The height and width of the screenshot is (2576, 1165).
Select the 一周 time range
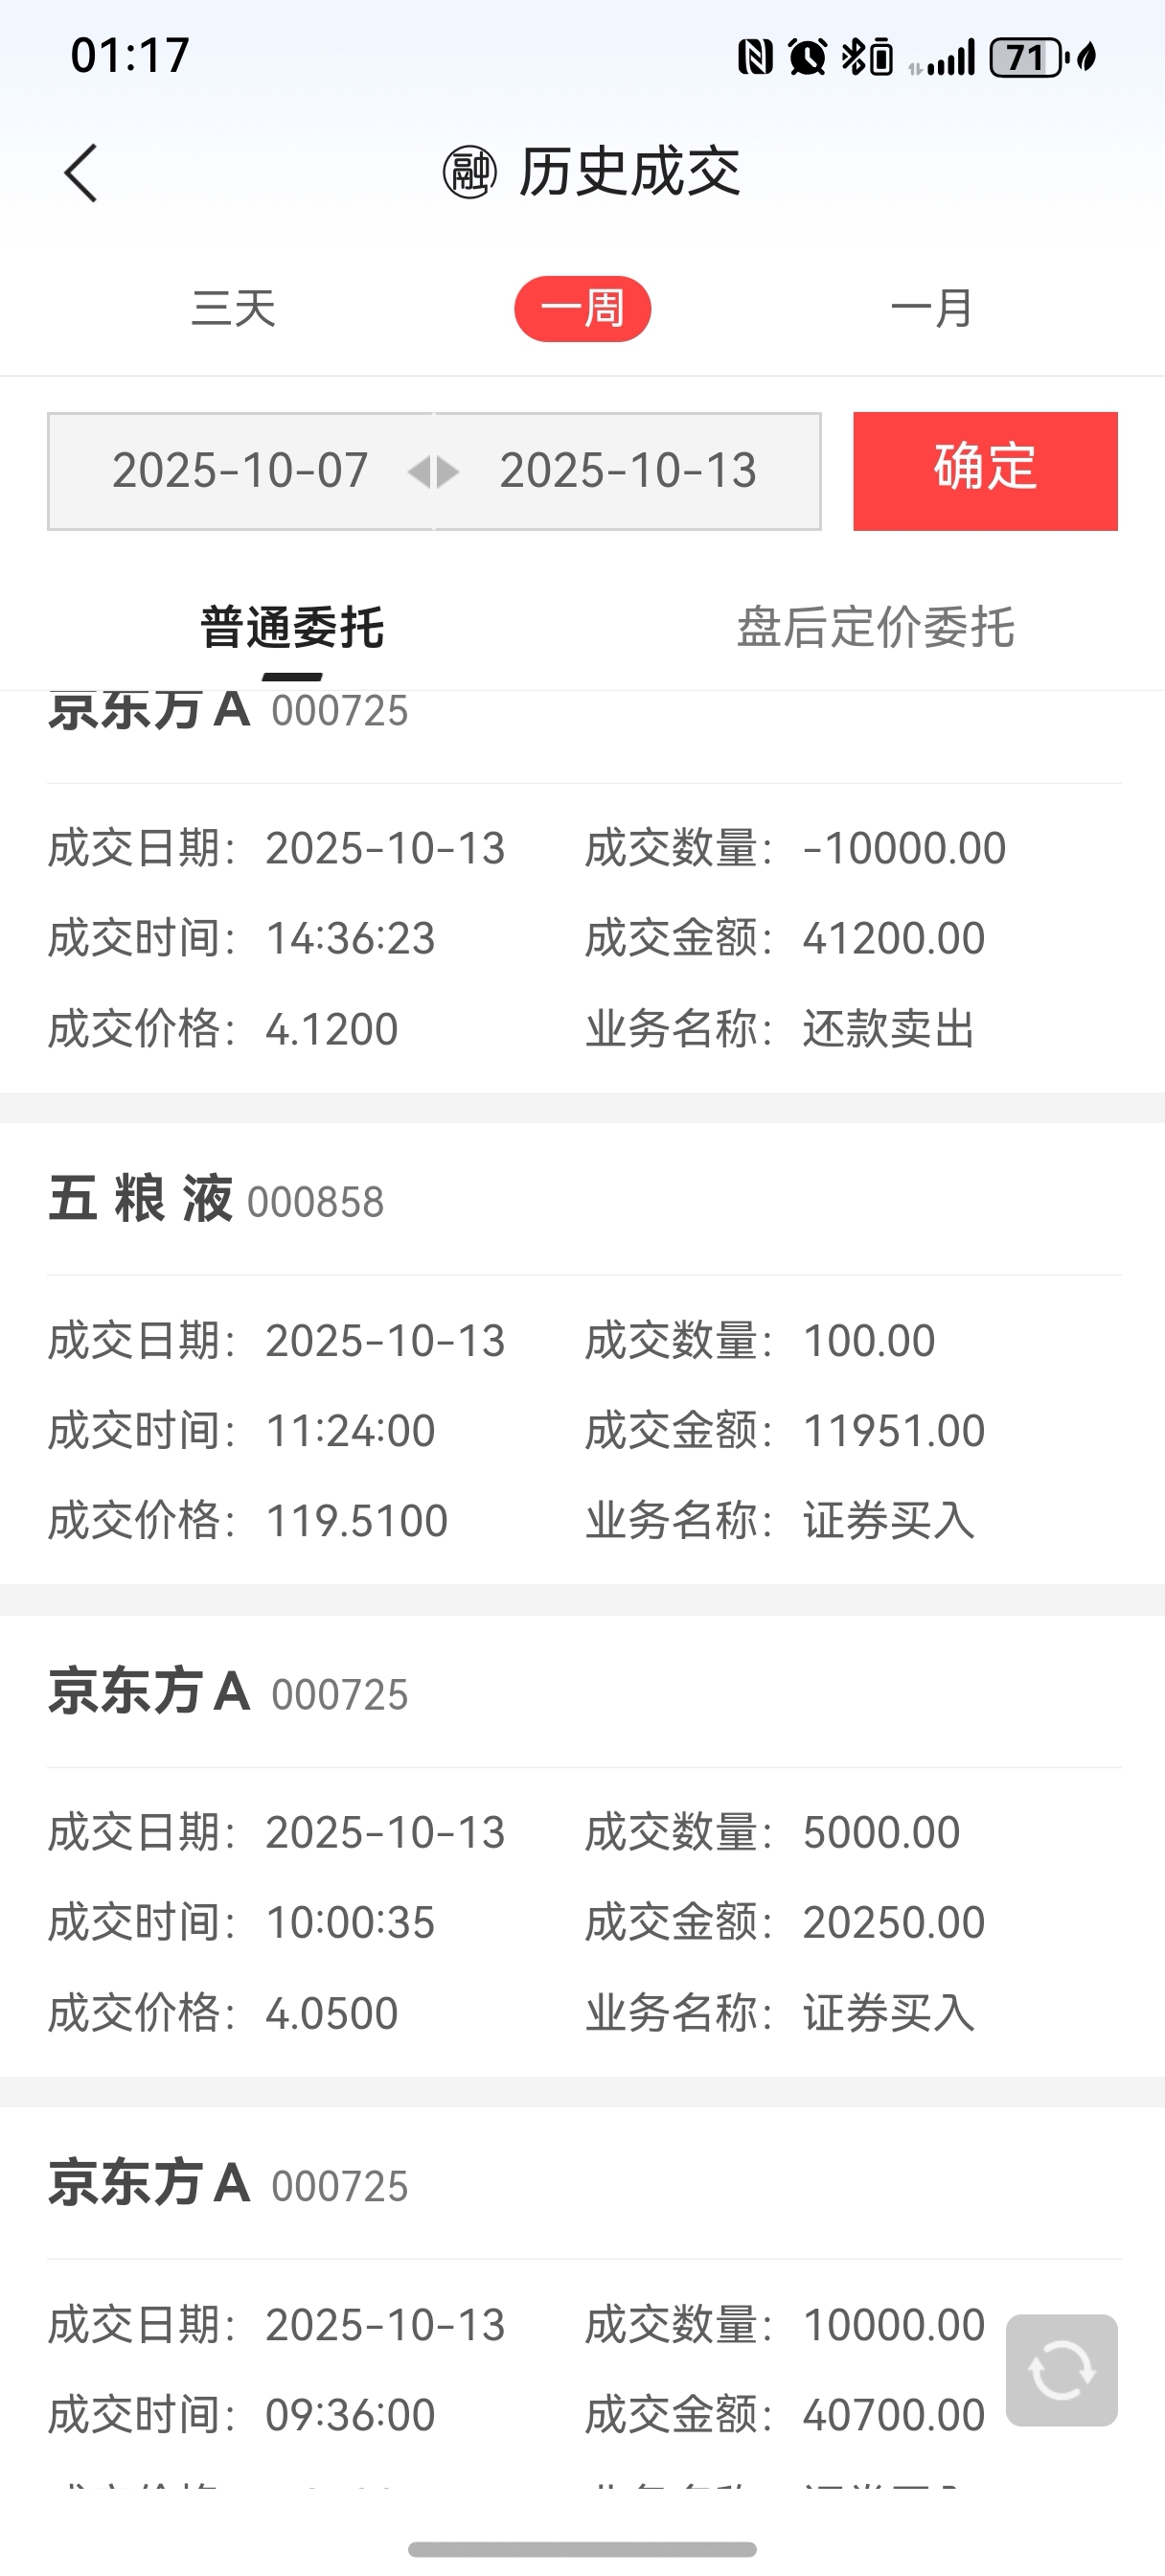pos(583,308)
